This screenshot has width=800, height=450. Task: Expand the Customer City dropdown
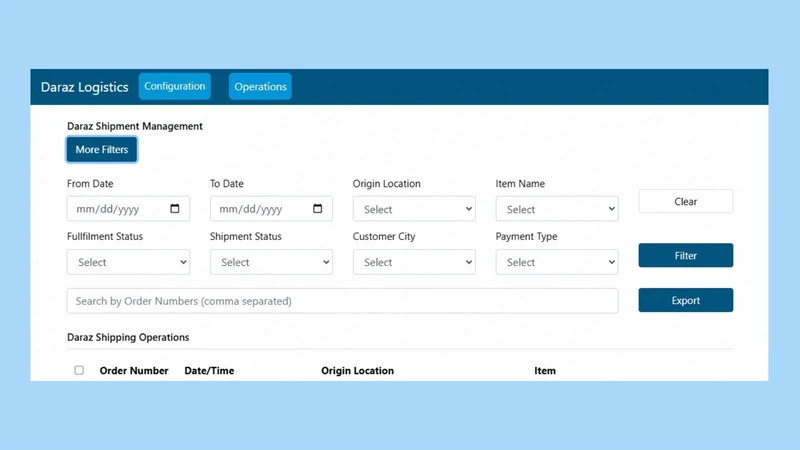[414, 262]
